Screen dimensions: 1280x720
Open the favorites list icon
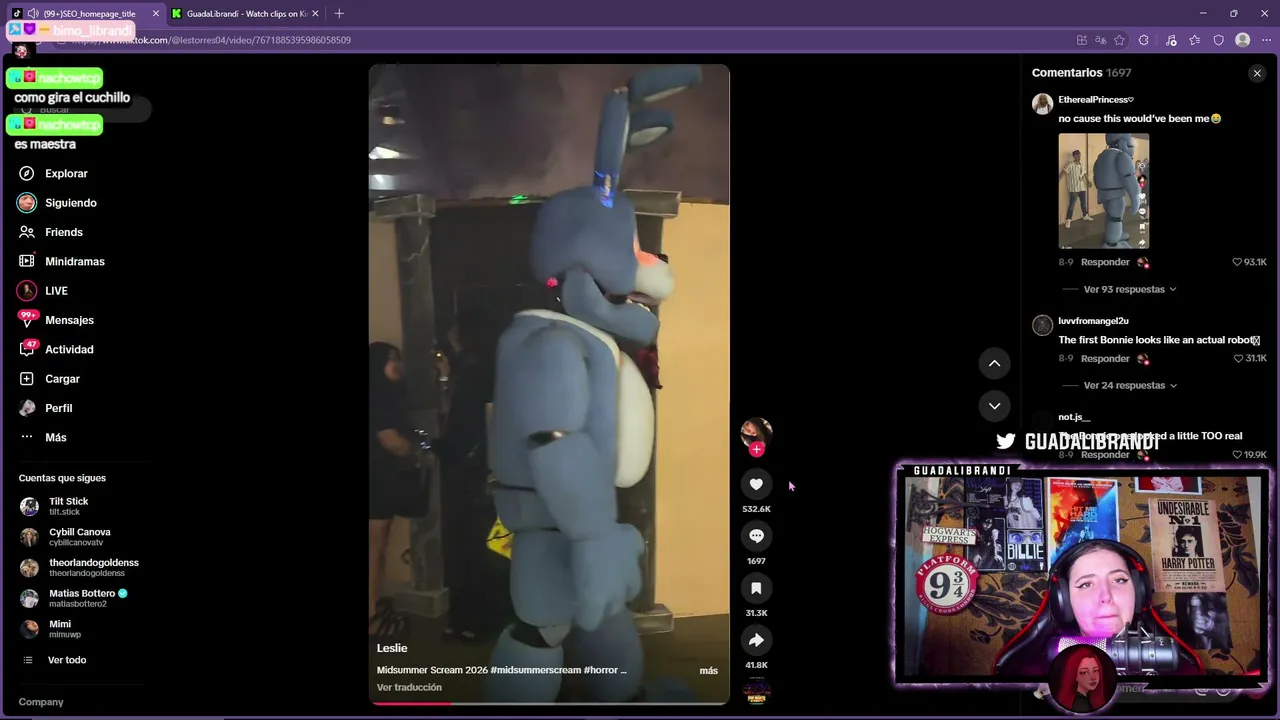click(1195, 40)
